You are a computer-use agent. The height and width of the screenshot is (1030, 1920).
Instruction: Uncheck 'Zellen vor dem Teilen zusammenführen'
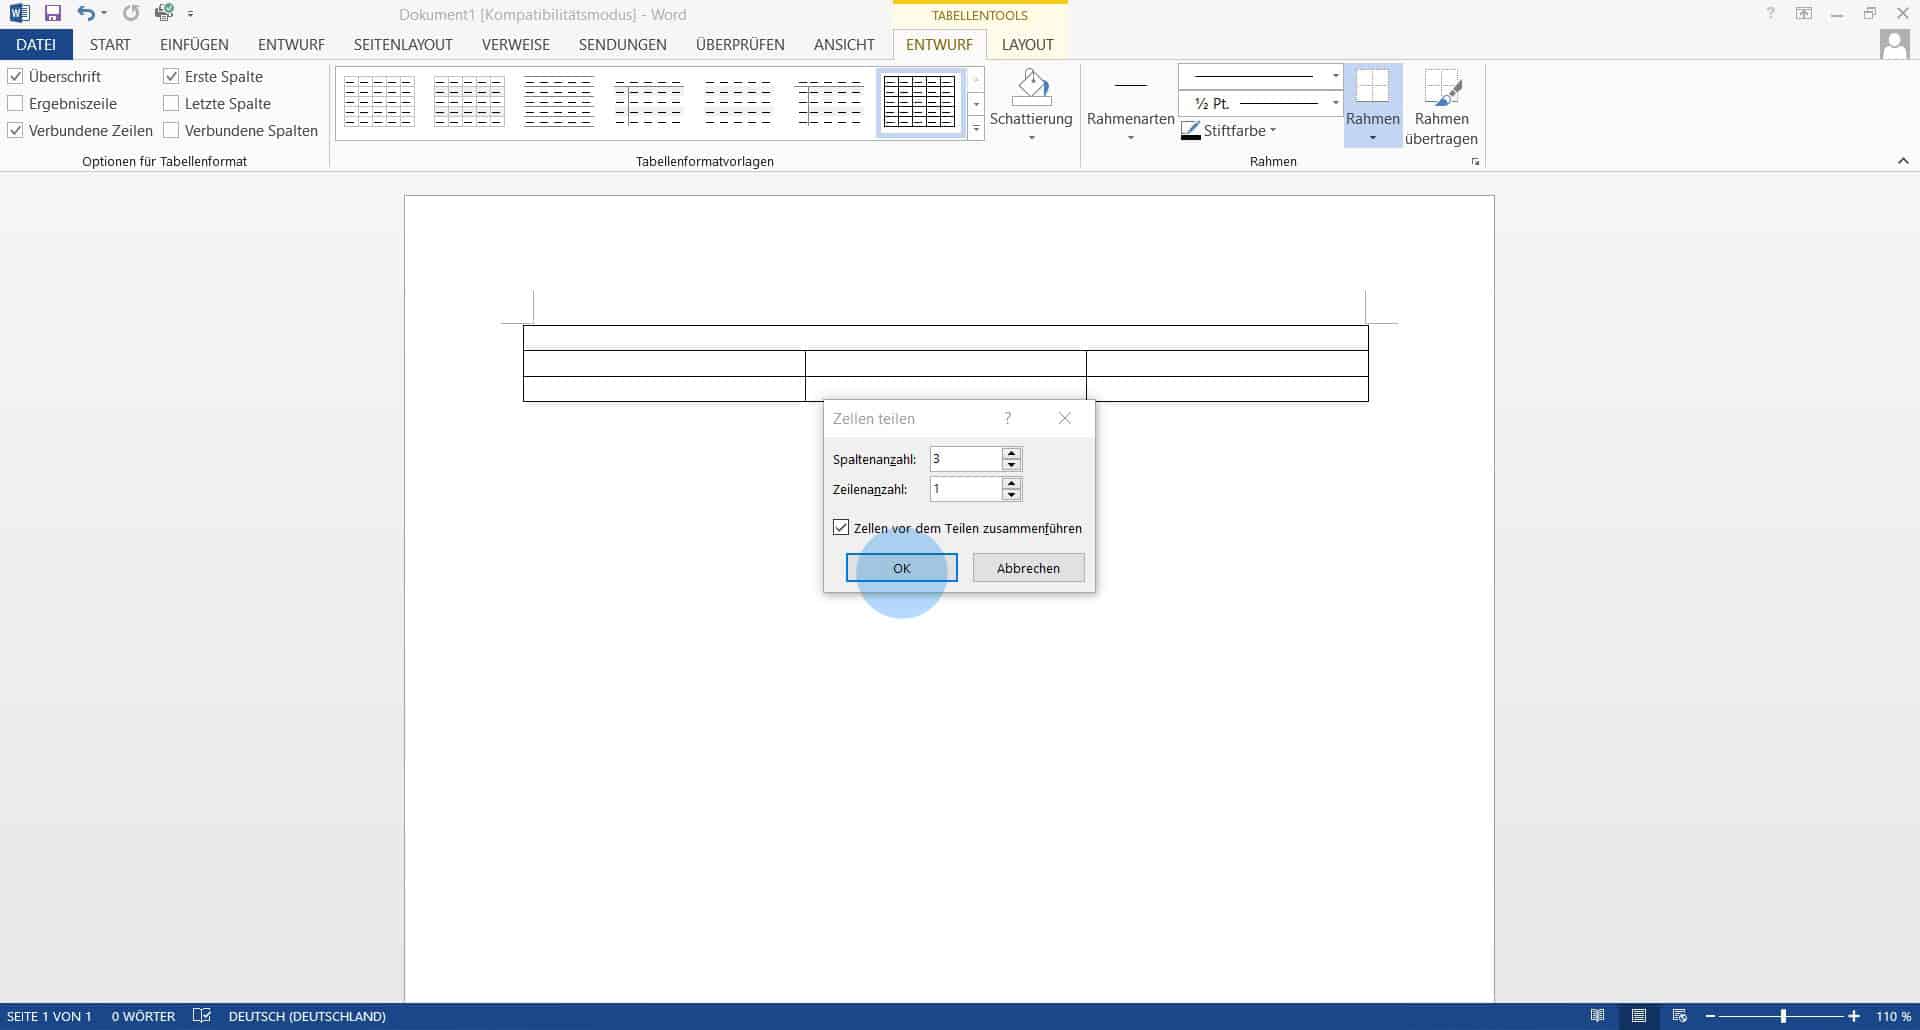(841, 528)
